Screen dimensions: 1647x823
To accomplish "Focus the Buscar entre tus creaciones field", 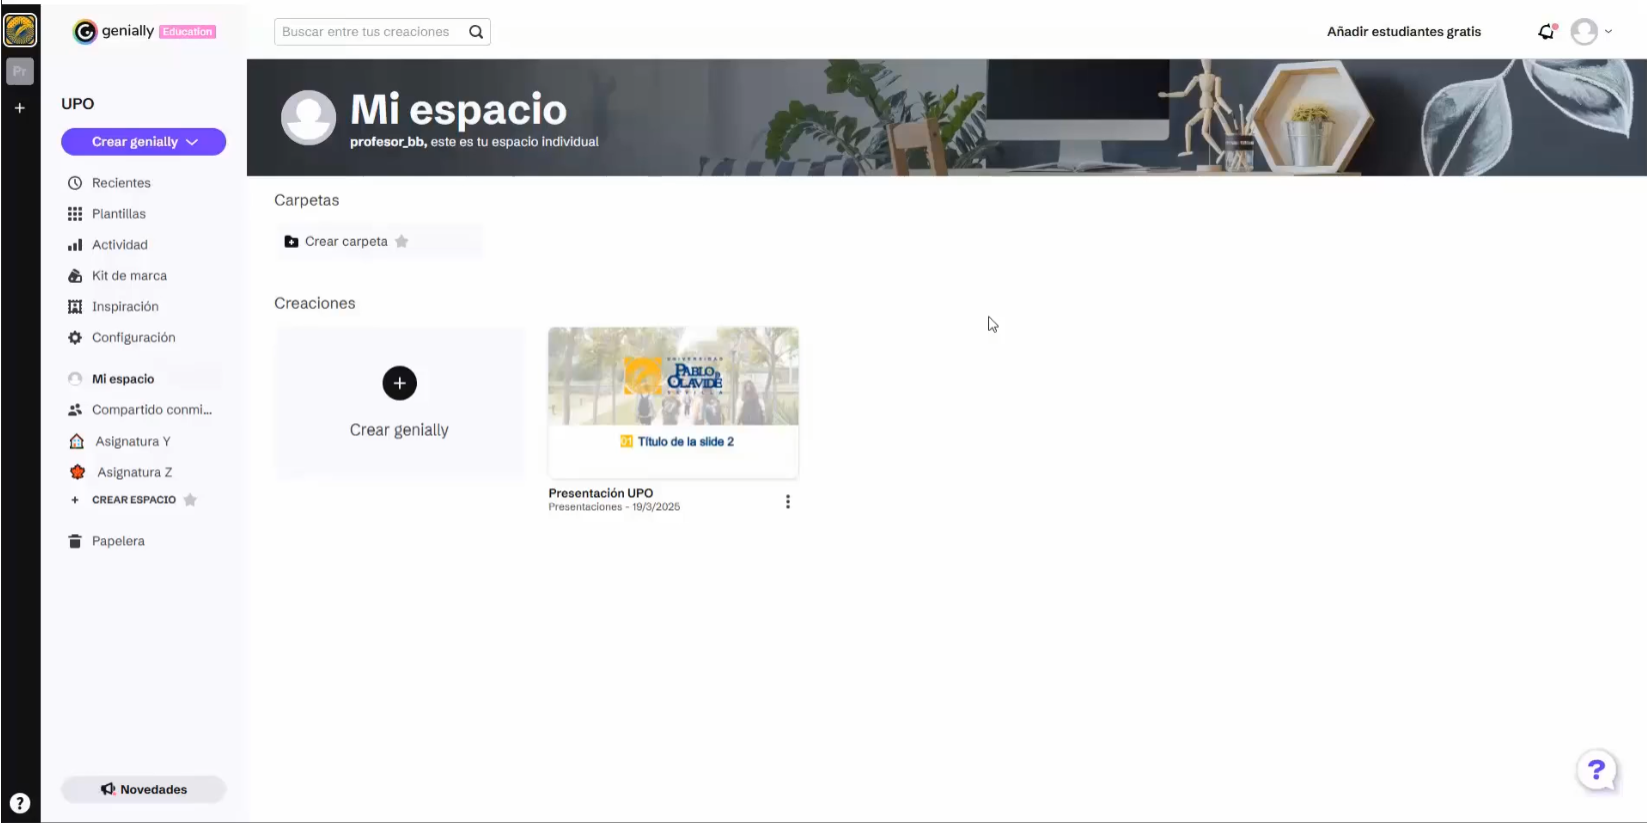I will coord(366,32).
